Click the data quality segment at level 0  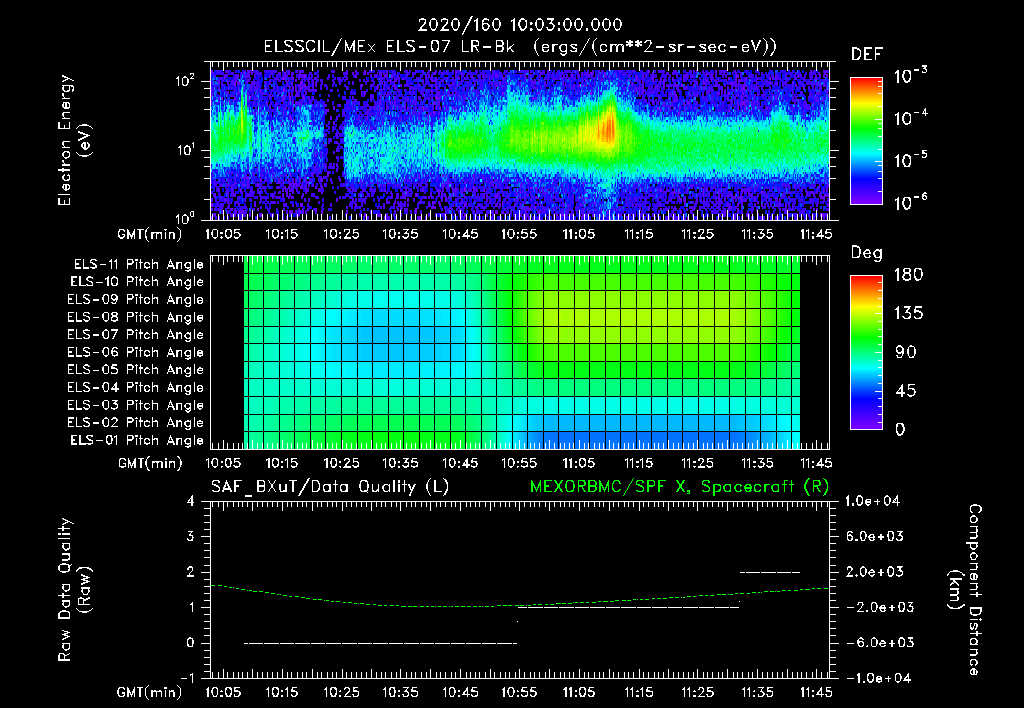381,643
